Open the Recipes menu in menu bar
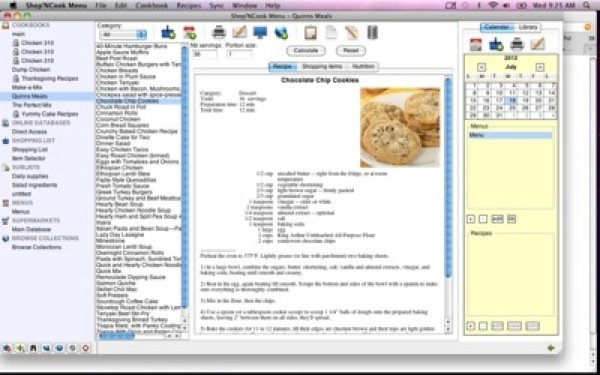Image resolution: width=600 pixels, height=375 pixels. [189, 5]
